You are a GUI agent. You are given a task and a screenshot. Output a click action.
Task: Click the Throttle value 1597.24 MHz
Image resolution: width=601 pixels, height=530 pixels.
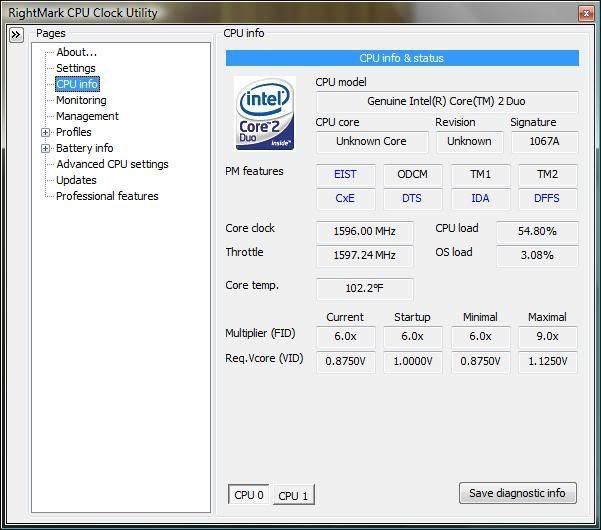365,256
